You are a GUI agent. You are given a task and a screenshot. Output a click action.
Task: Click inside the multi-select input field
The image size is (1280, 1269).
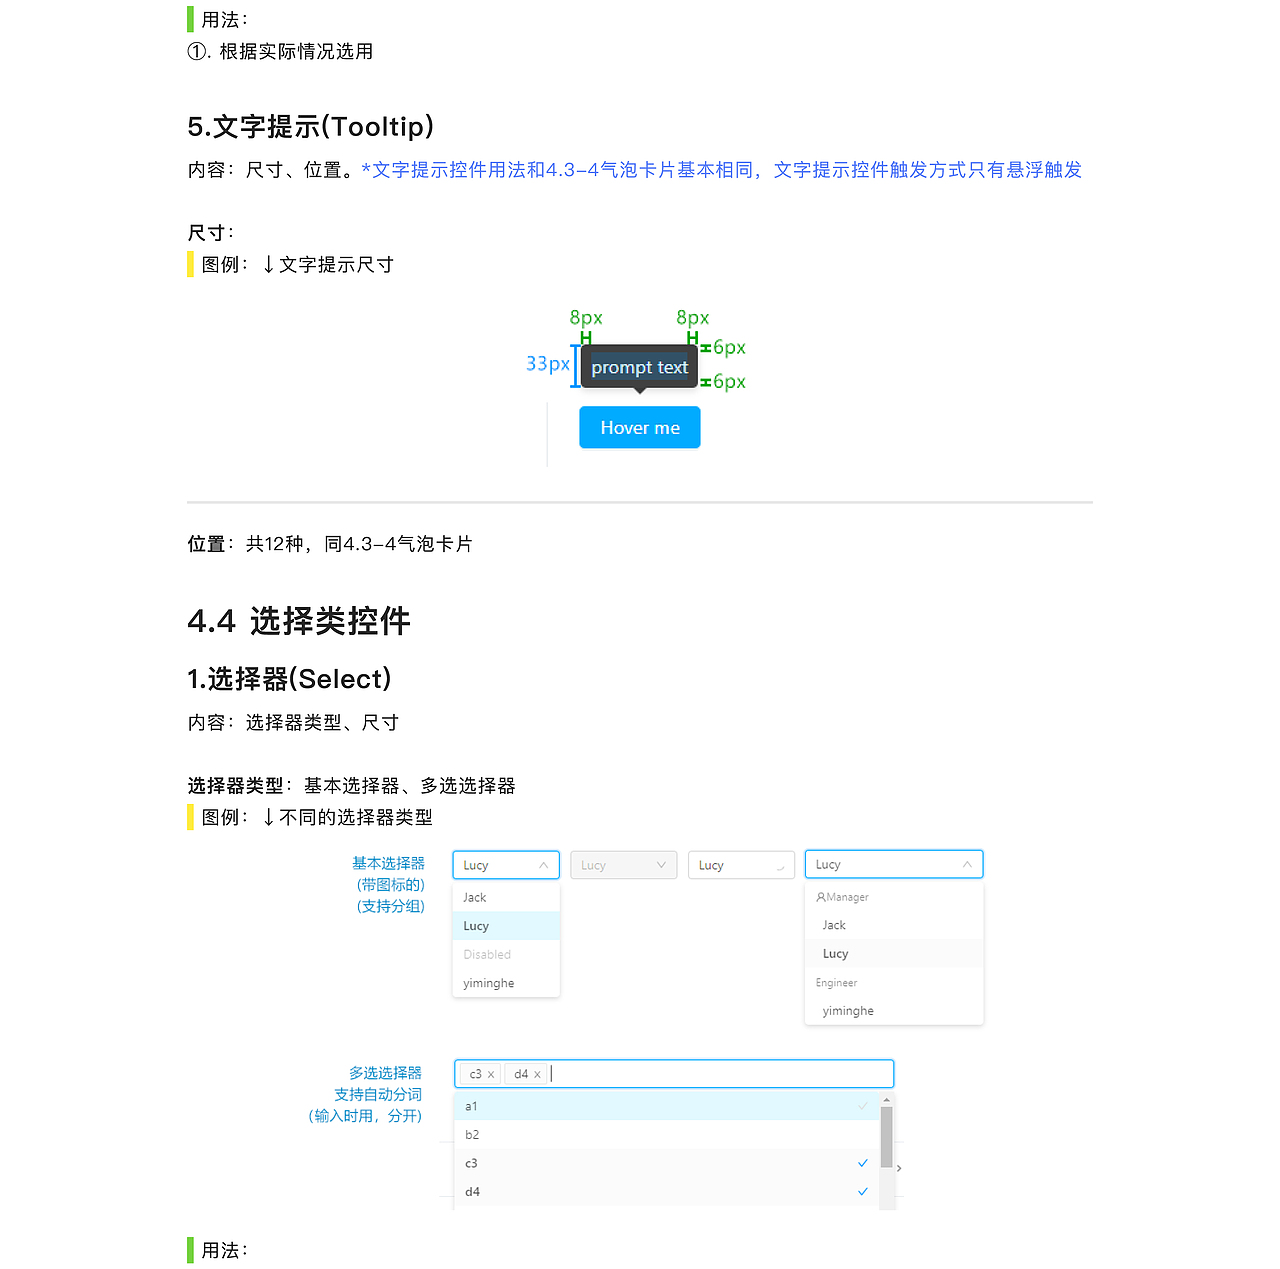click(x=700, y=1073)
